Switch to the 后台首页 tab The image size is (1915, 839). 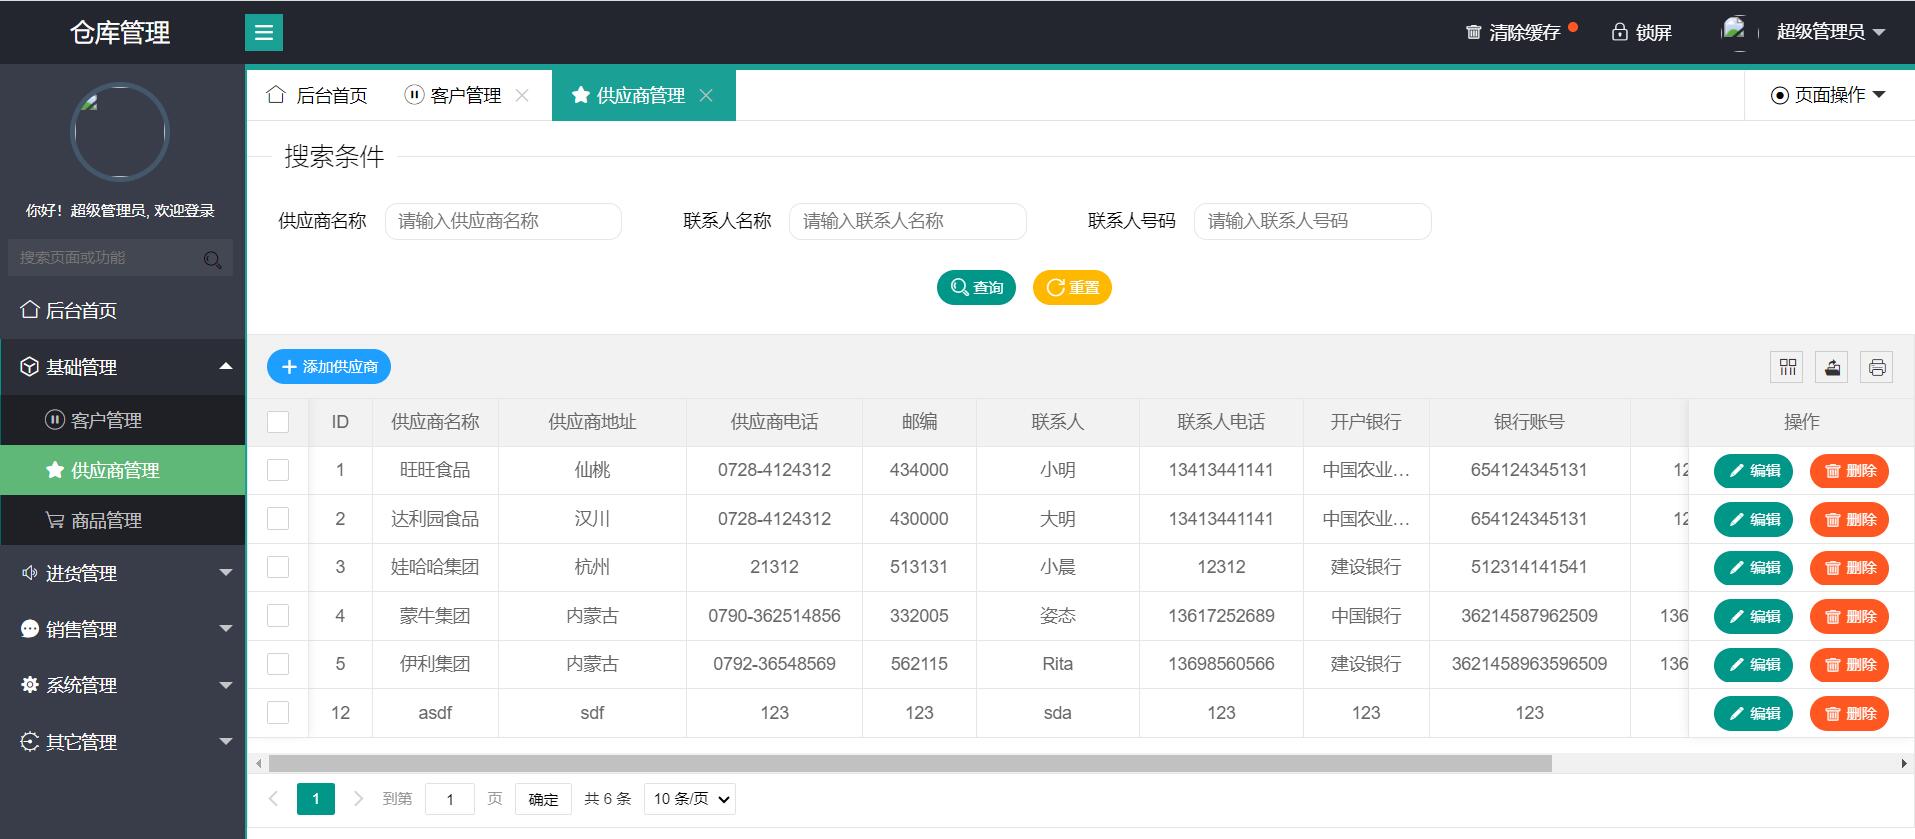click(317, 95)
